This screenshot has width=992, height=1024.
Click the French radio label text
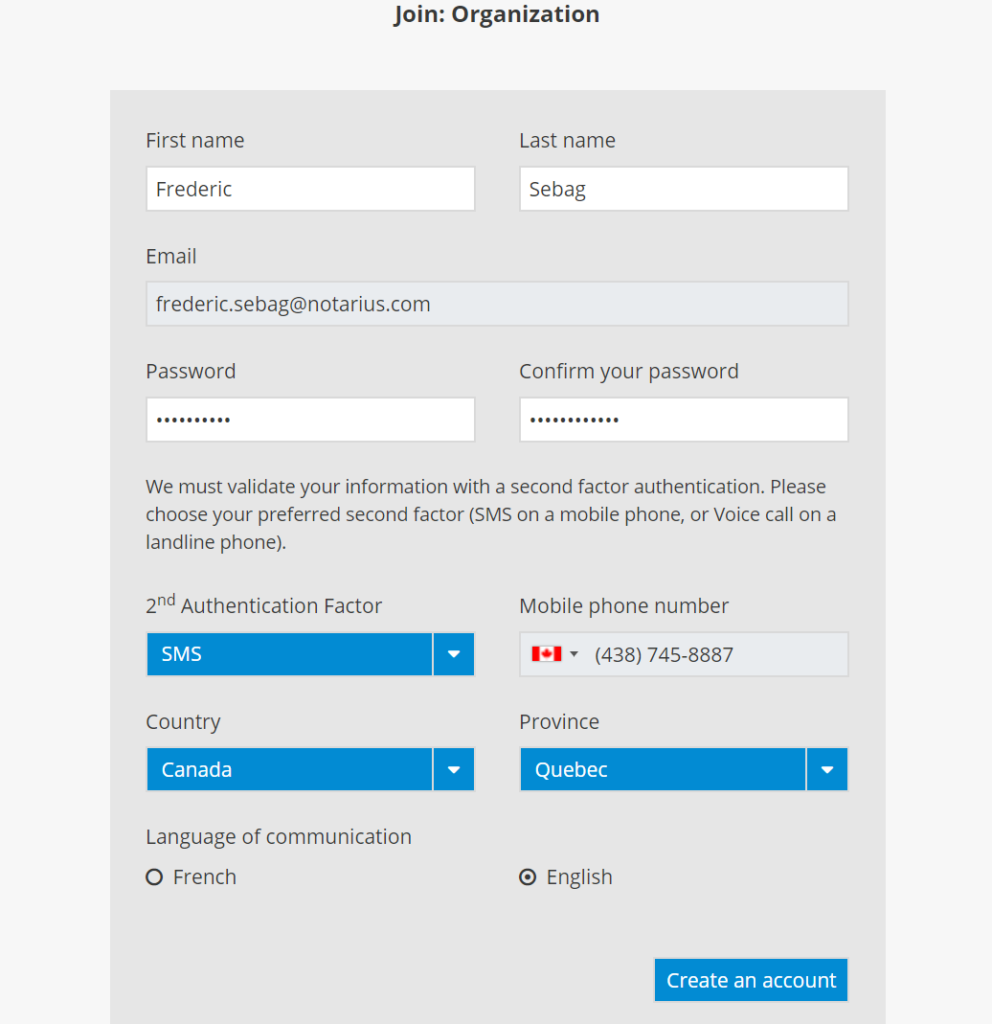(205, 877)
